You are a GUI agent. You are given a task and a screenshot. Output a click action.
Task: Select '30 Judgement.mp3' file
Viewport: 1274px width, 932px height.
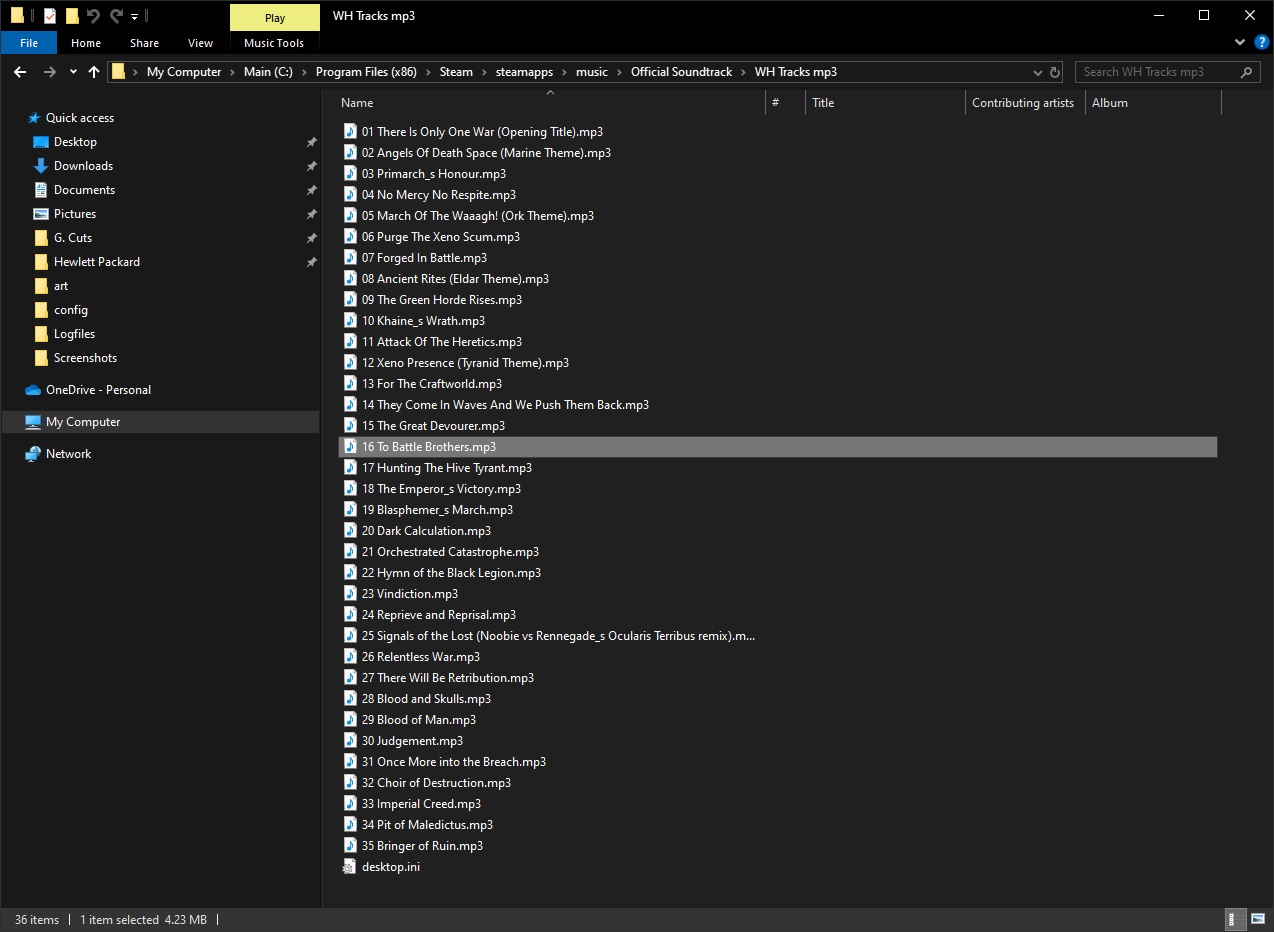[x=412, y=741]
